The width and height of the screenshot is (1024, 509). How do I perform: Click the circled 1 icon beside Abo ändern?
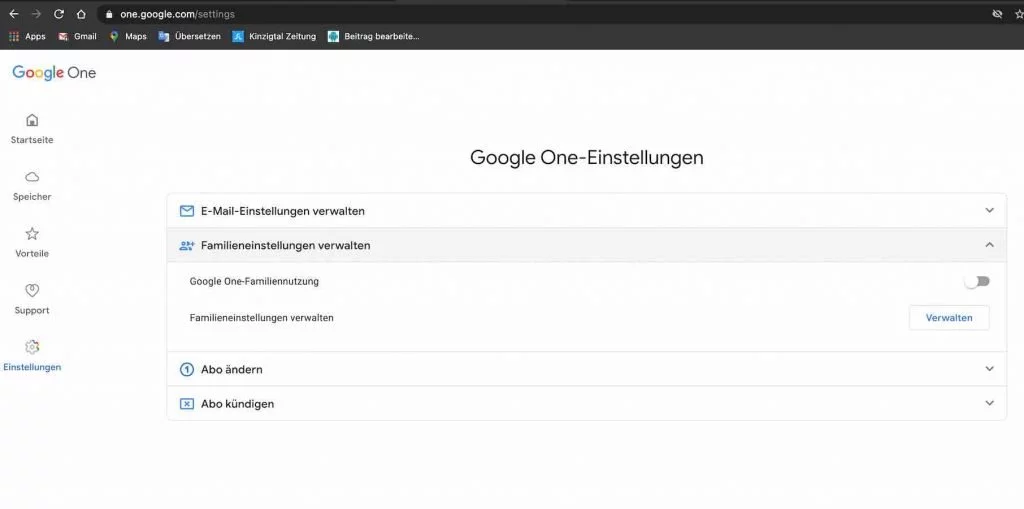[187, 370]
